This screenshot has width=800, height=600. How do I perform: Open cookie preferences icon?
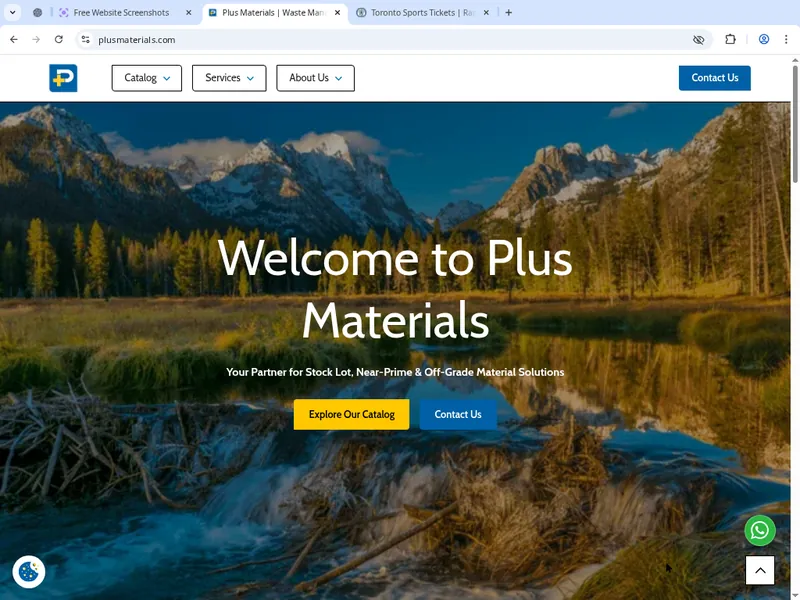tap(29, 571)
